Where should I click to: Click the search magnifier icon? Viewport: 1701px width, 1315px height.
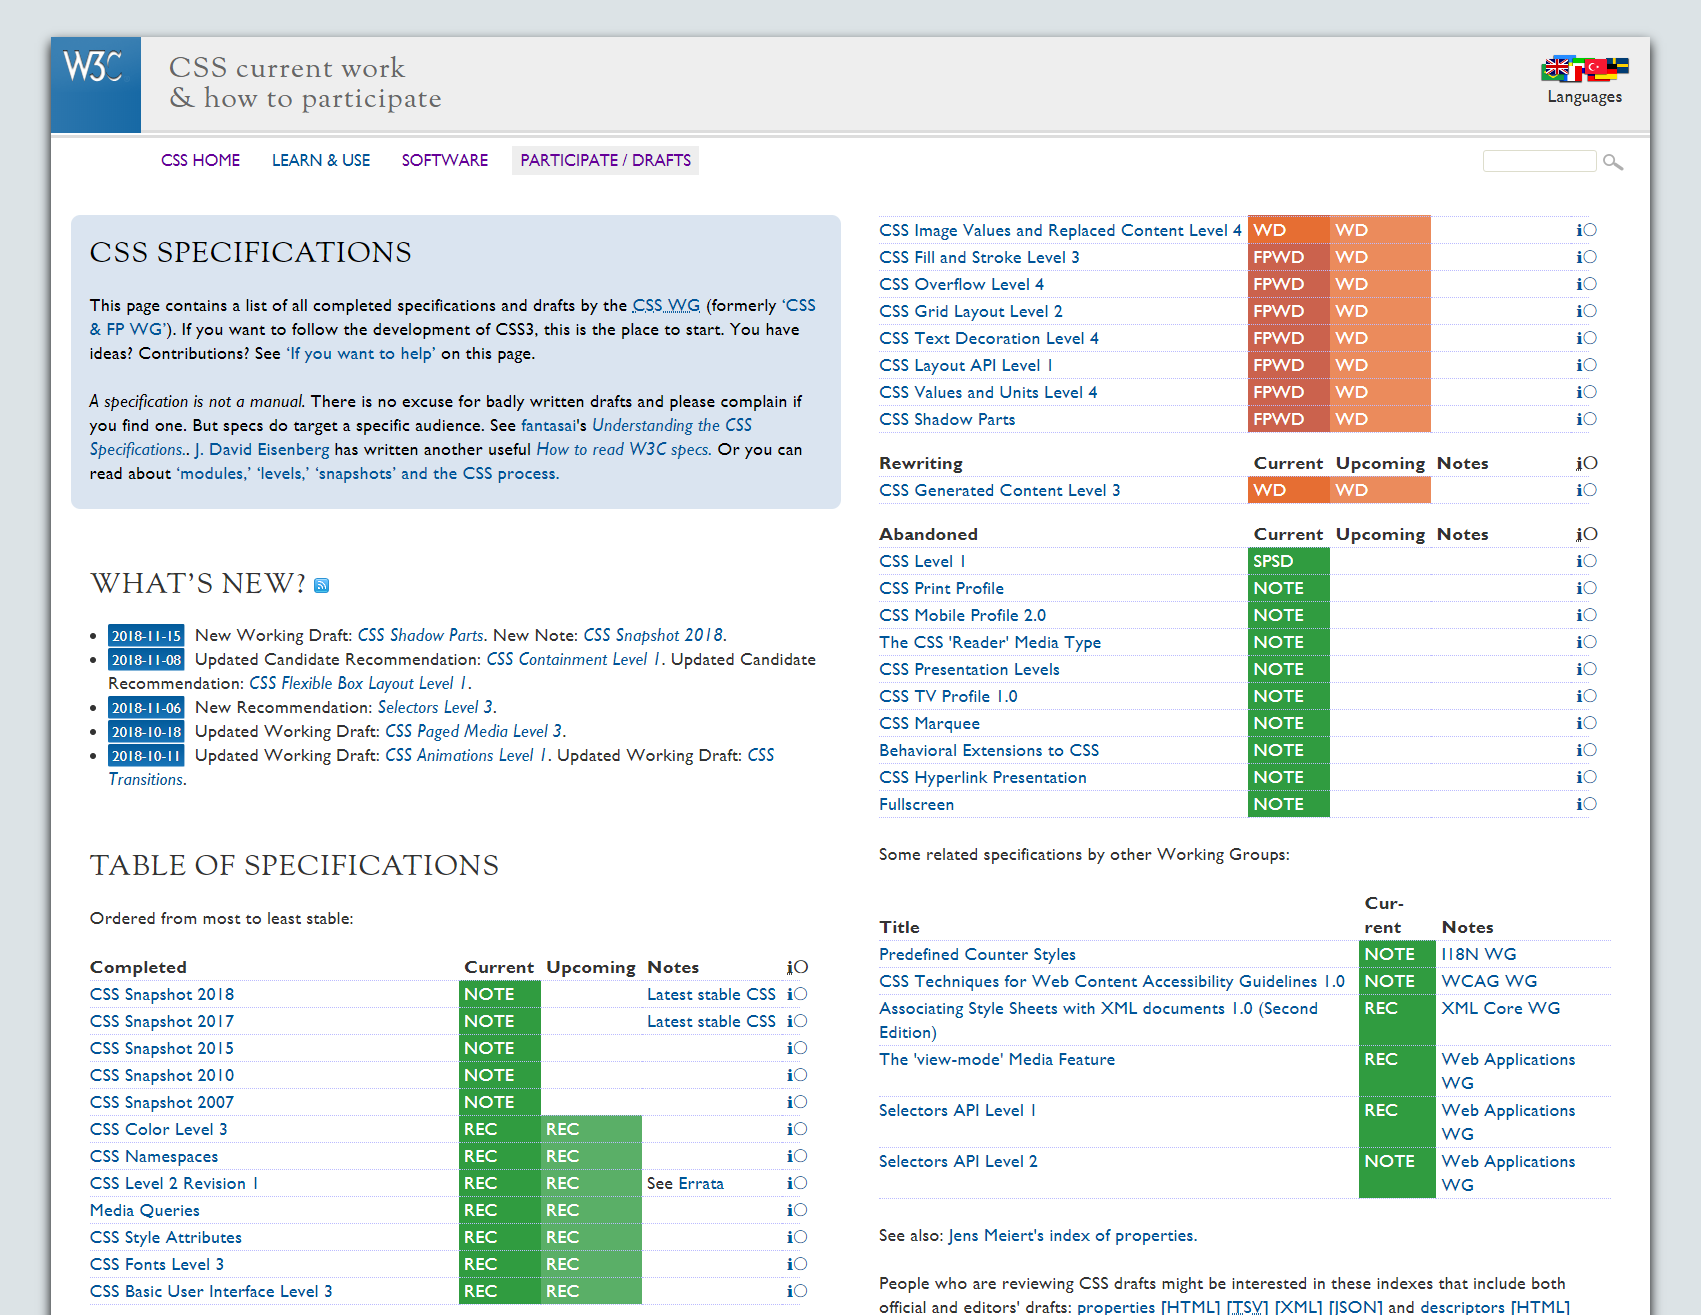[x=1612, y=162]
